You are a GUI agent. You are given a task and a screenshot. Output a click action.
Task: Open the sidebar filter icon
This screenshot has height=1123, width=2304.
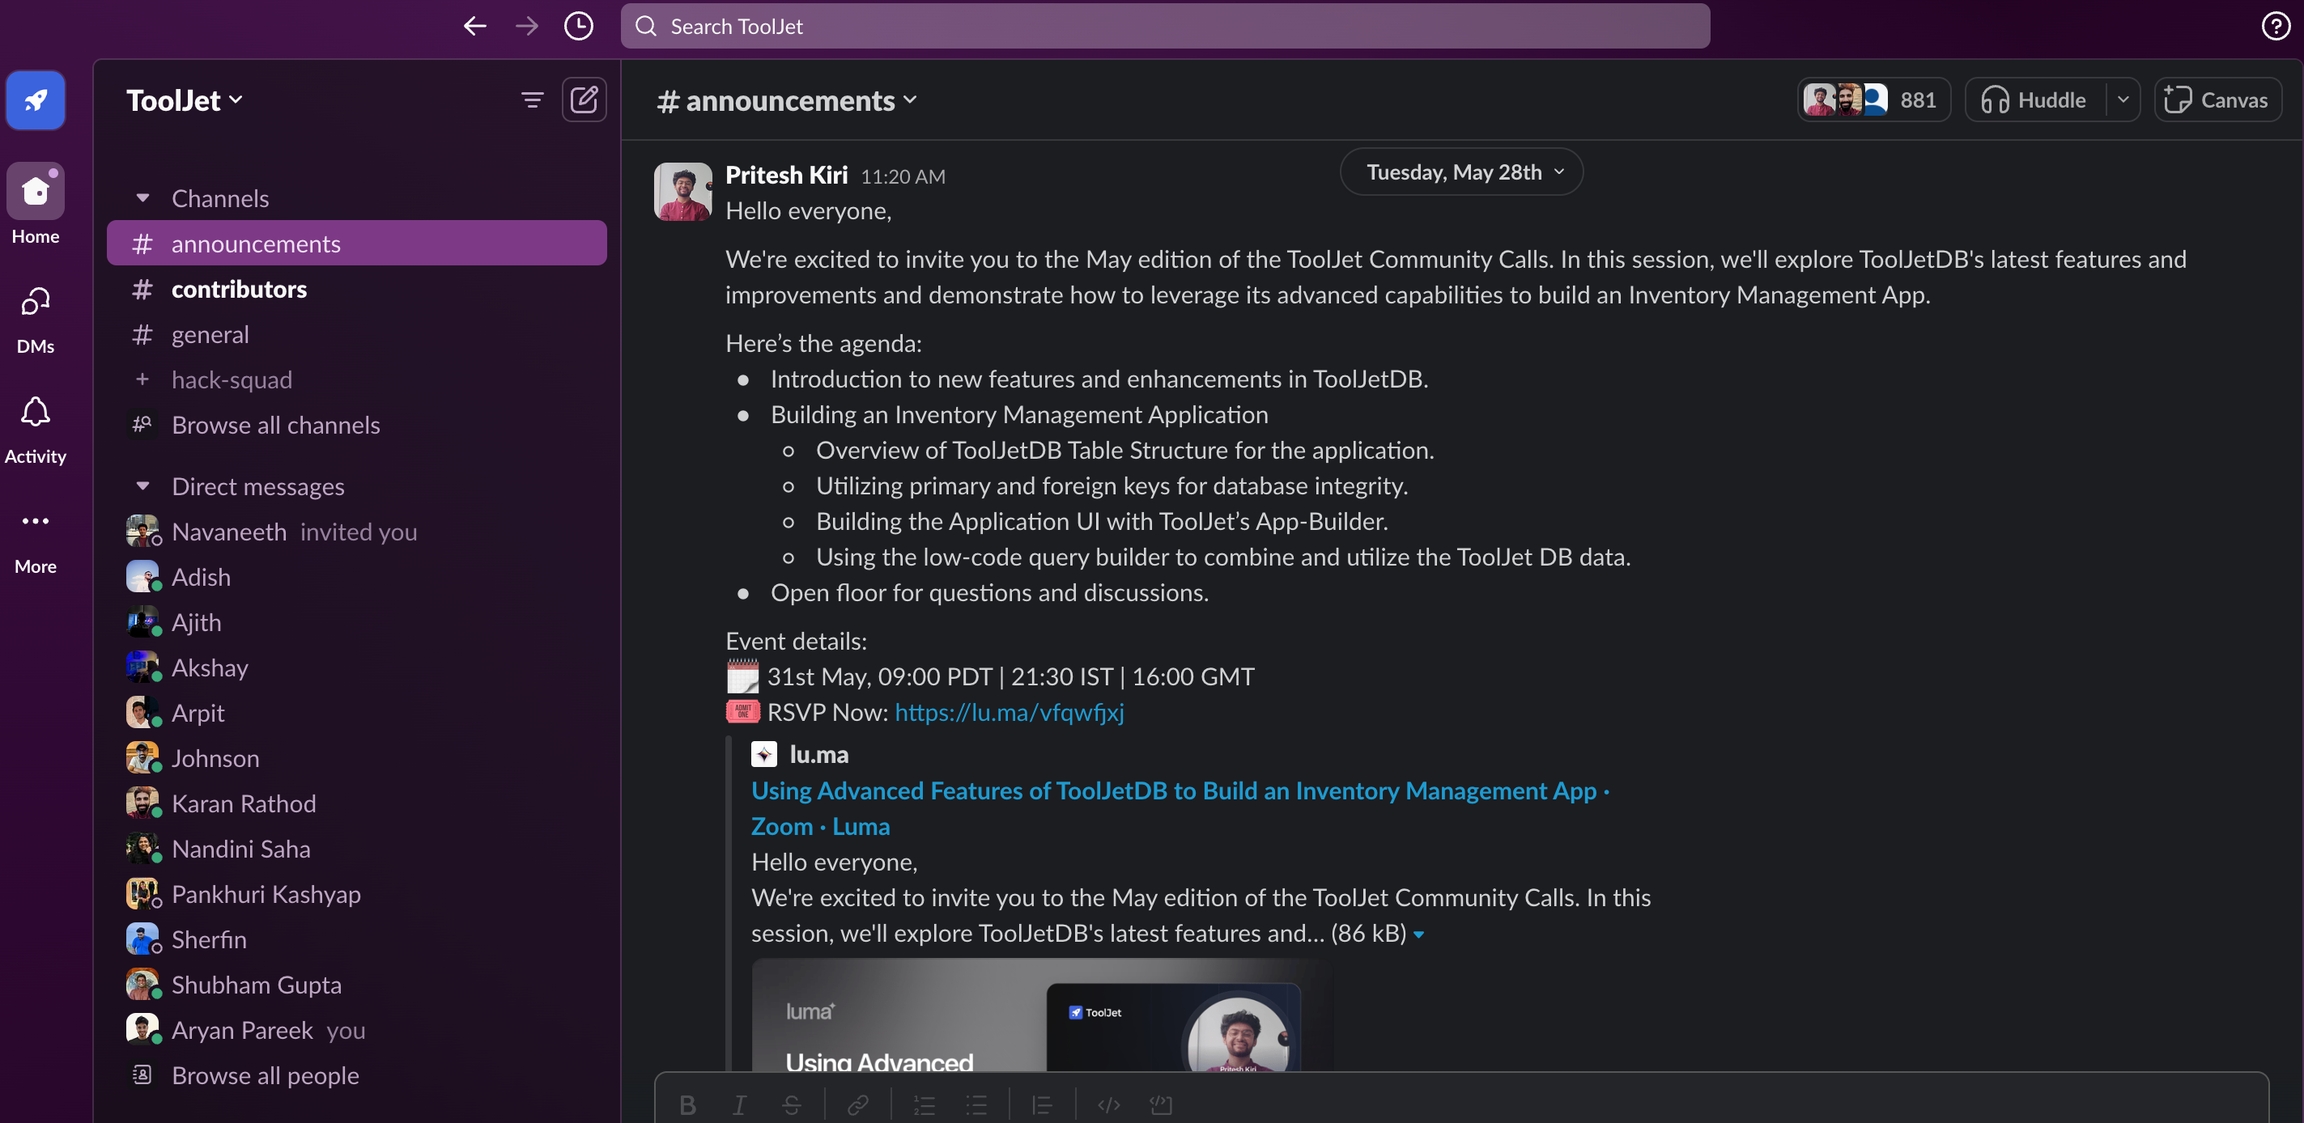coord(532,100)
